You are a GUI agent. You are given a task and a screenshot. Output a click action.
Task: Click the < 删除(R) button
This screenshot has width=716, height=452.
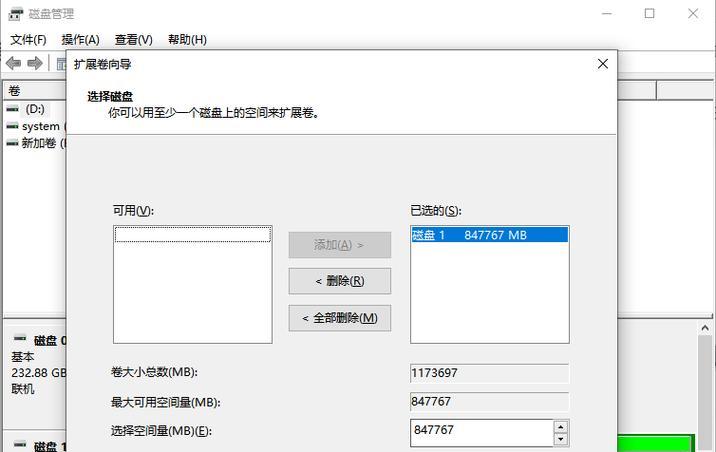tap(340, 281)
